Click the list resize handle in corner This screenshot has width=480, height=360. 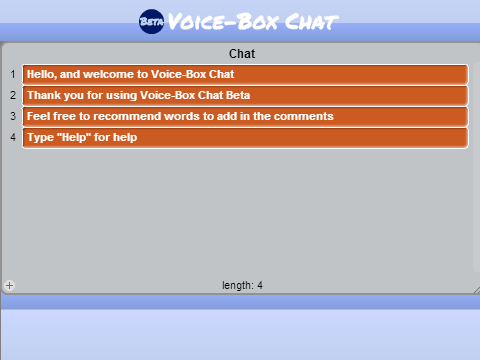click(x=477, y=290)
